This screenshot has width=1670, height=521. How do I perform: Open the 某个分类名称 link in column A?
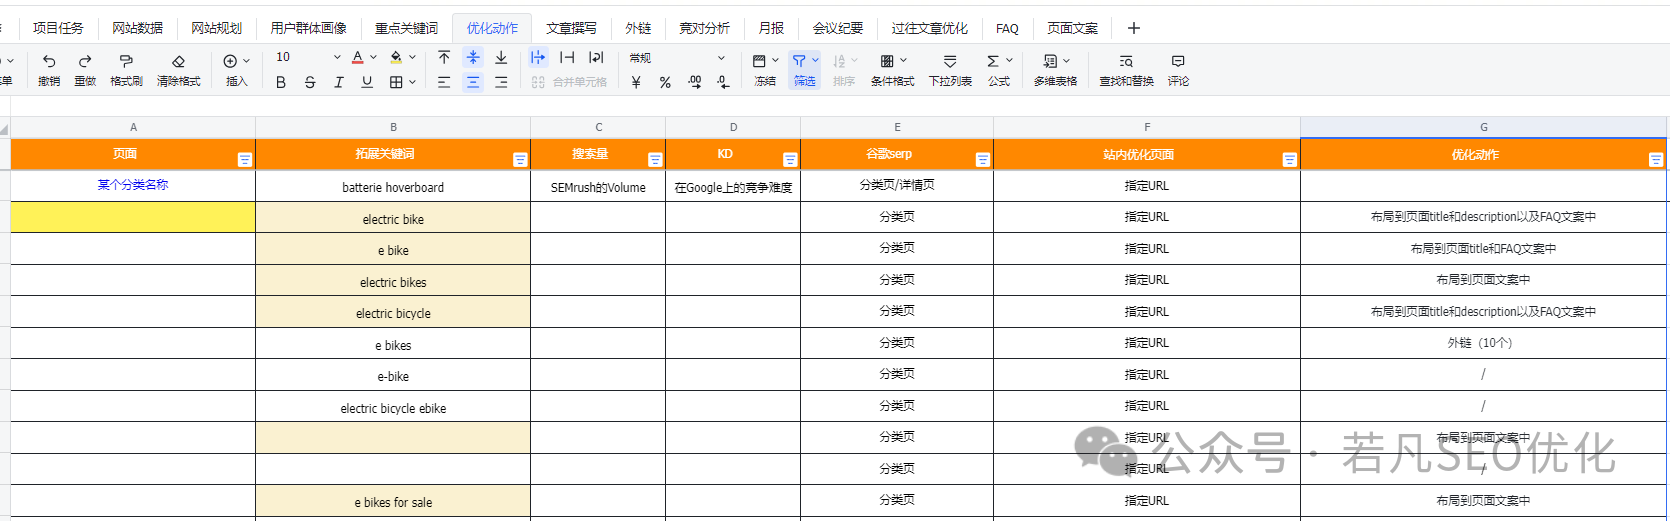coord(133,184)
